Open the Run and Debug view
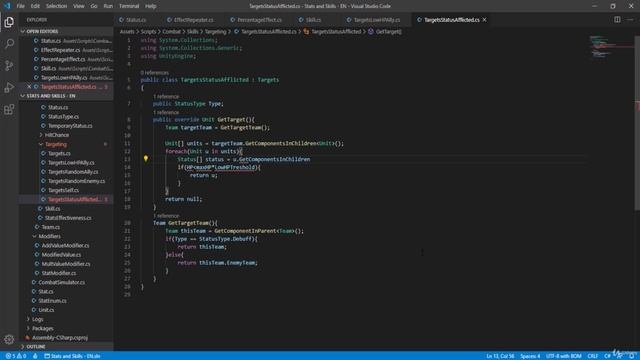Image resolution: width=640 pixels, height=360 pixels. pyautogui.click(x=9, y=87)
